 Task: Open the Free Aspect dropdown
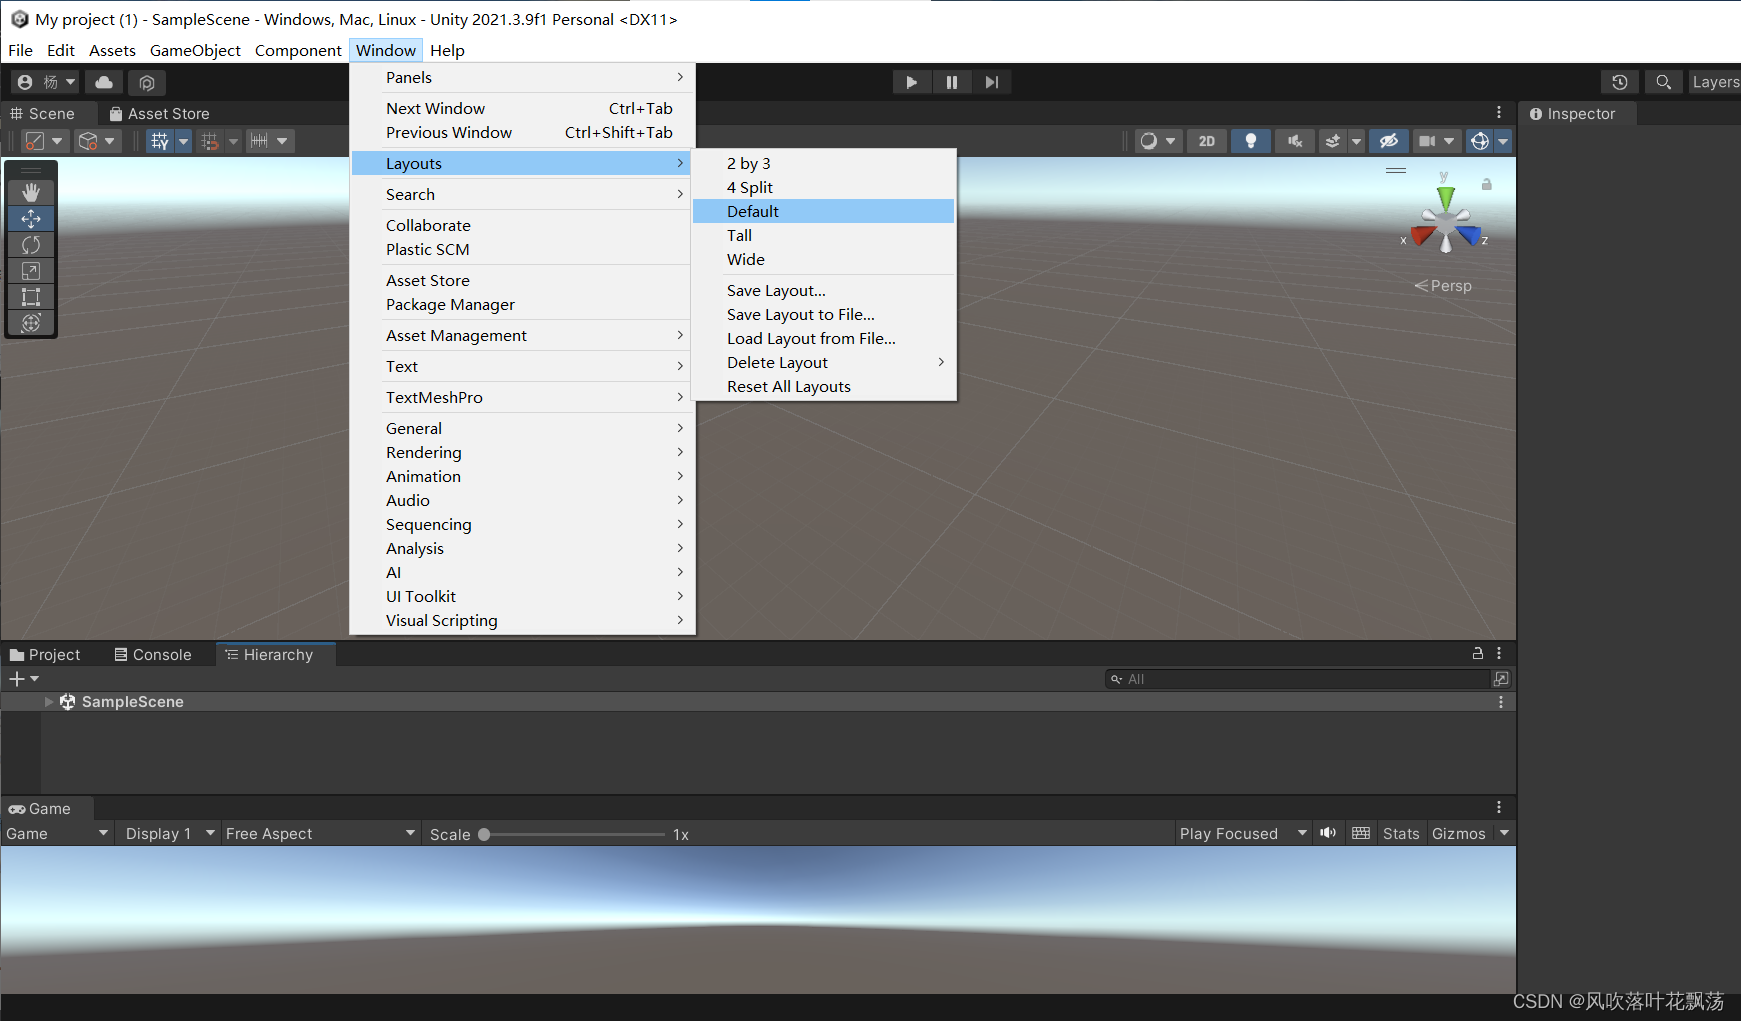pos(320,833)
